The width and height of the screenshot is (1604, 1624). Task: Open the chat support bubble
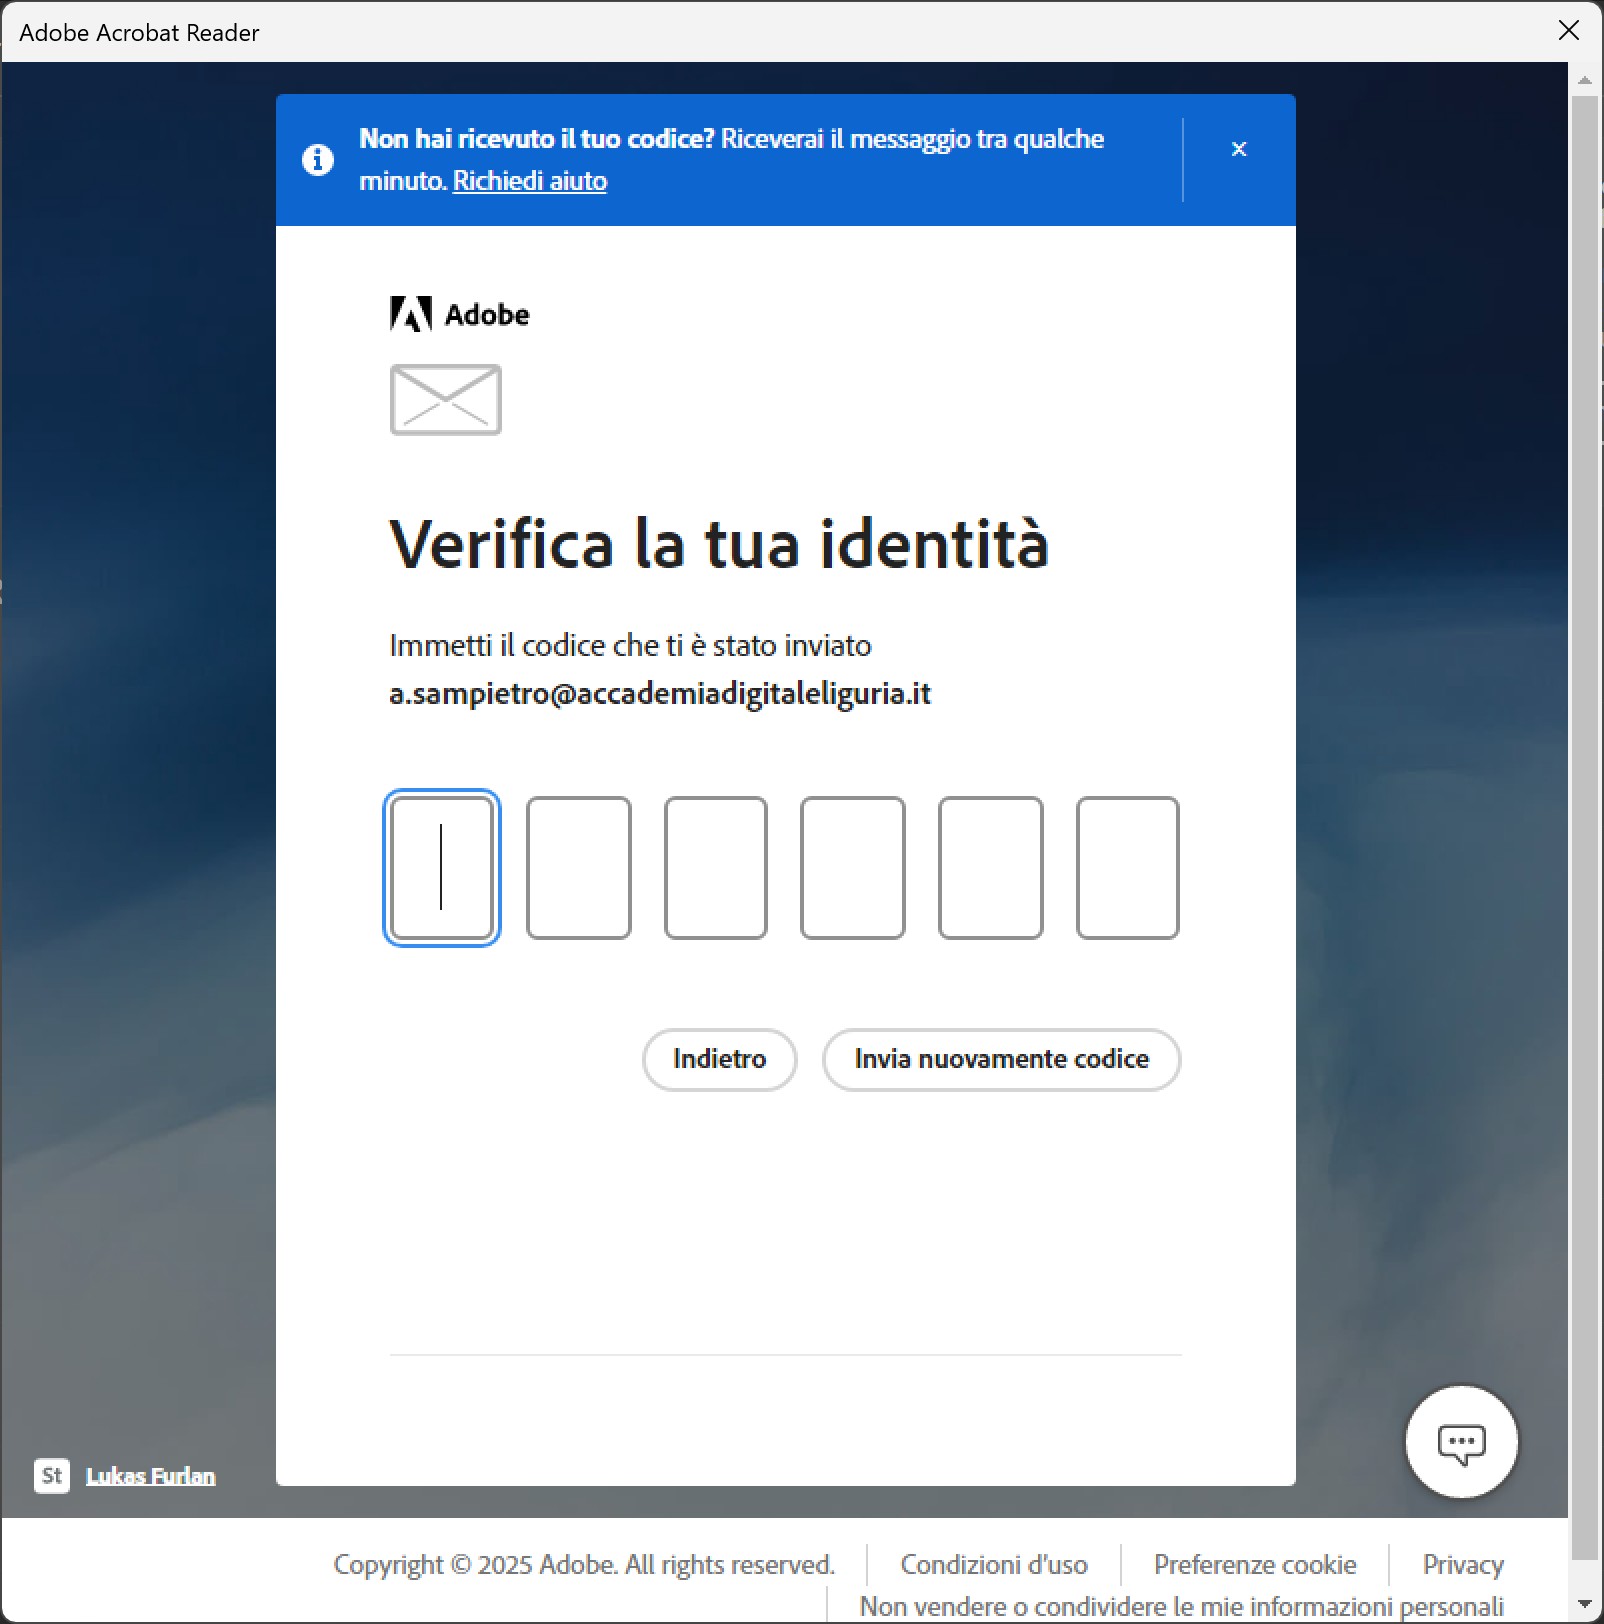[x=1461, y=1442]
